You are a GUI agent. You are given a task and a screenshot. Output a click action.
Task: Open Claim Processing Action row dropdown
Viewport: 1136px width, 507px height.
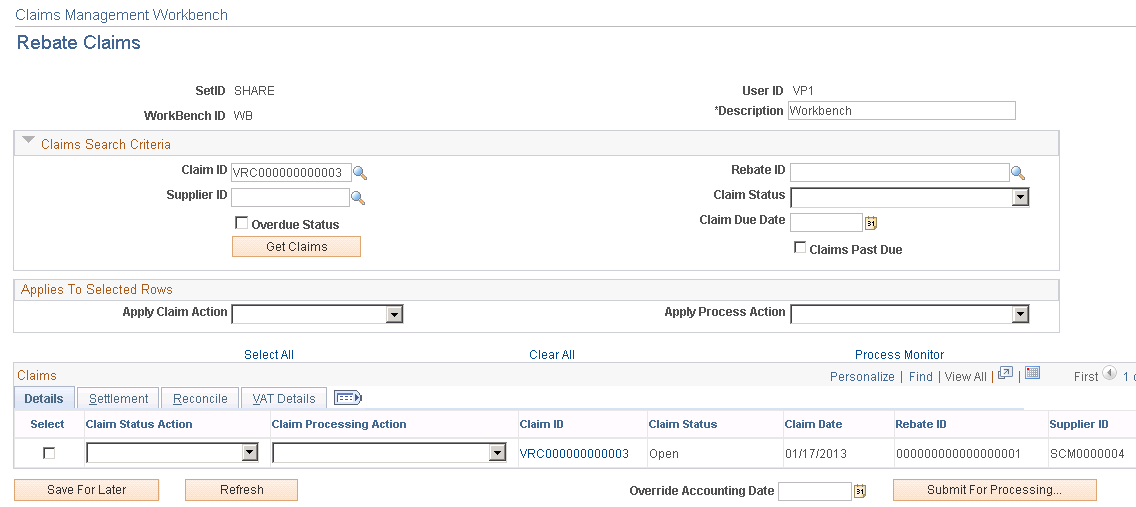pyautogui.click(x=388, y=453)
